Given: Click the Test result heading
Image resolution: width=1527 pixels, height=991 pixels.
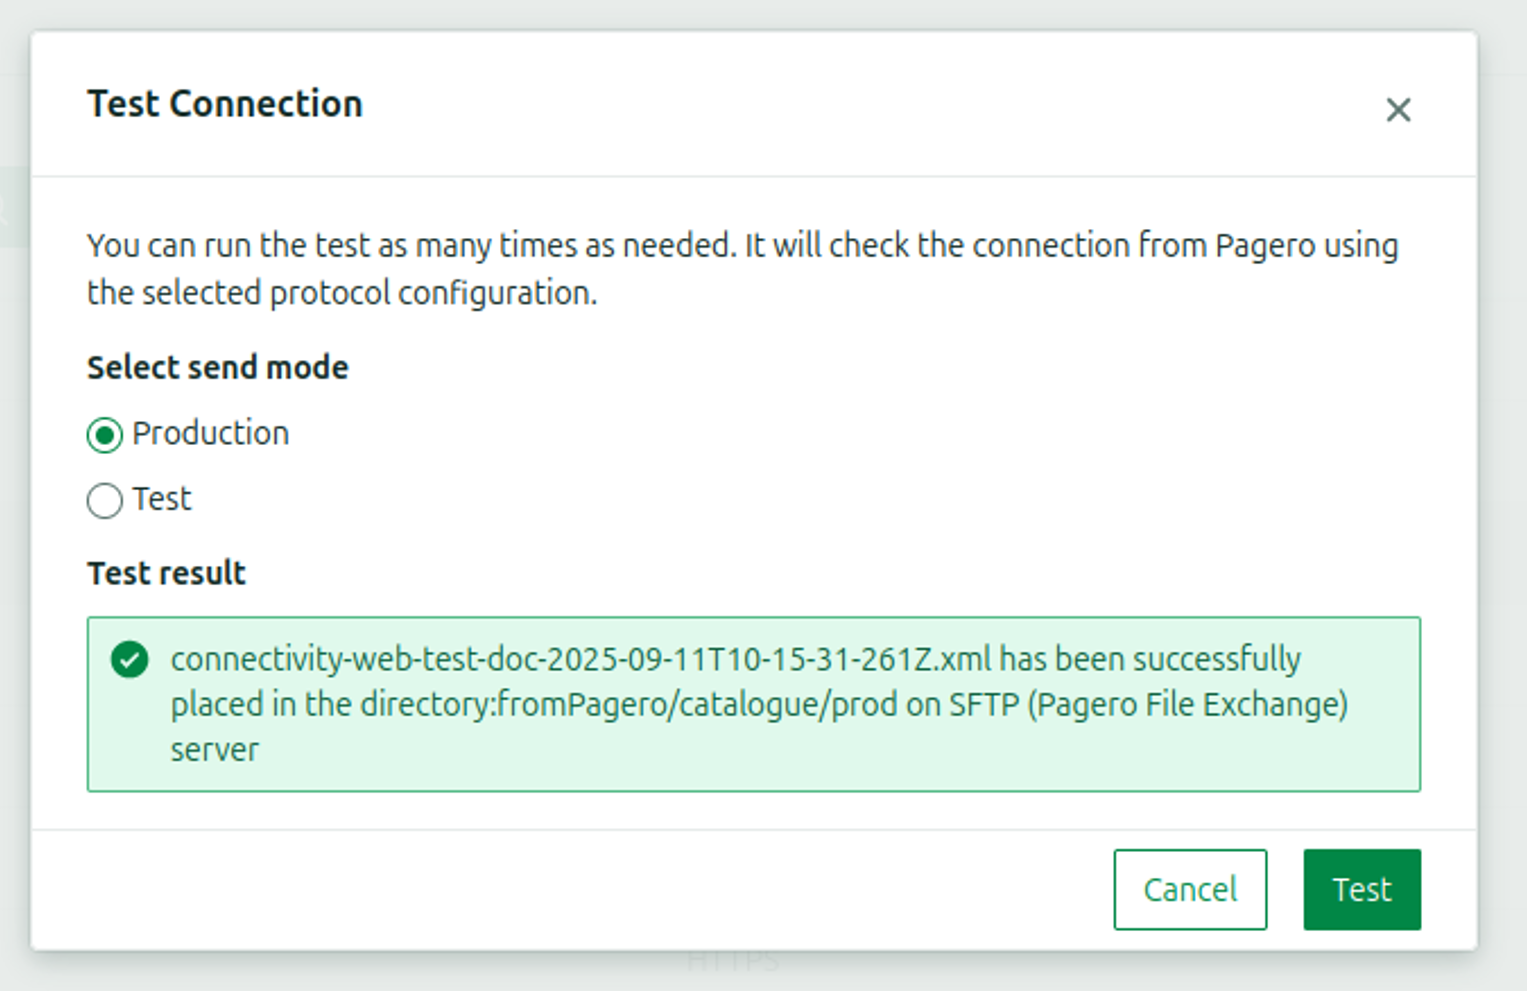Looking at the screenshot, I should (166, 573).
